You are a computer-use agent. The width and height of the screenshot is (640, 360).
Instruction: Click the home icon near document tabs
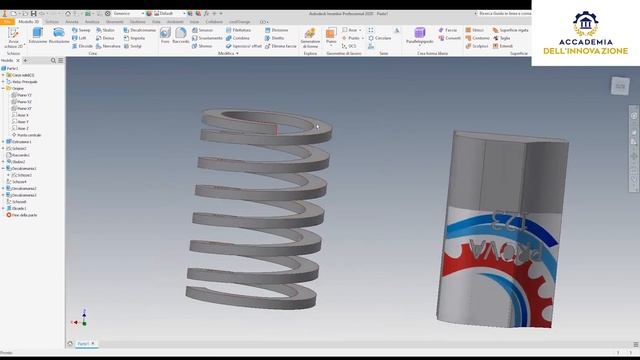70,344
